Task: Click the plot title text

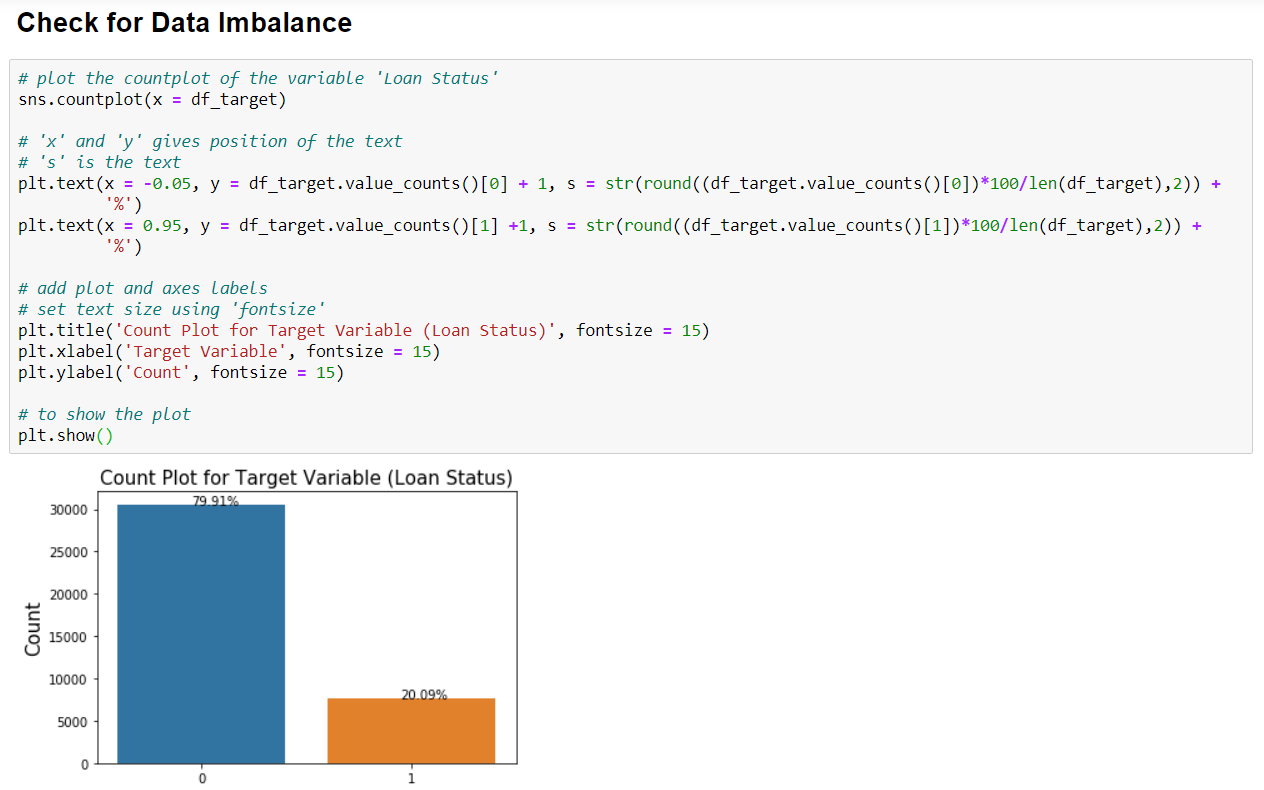Action: tap(308, 477)
